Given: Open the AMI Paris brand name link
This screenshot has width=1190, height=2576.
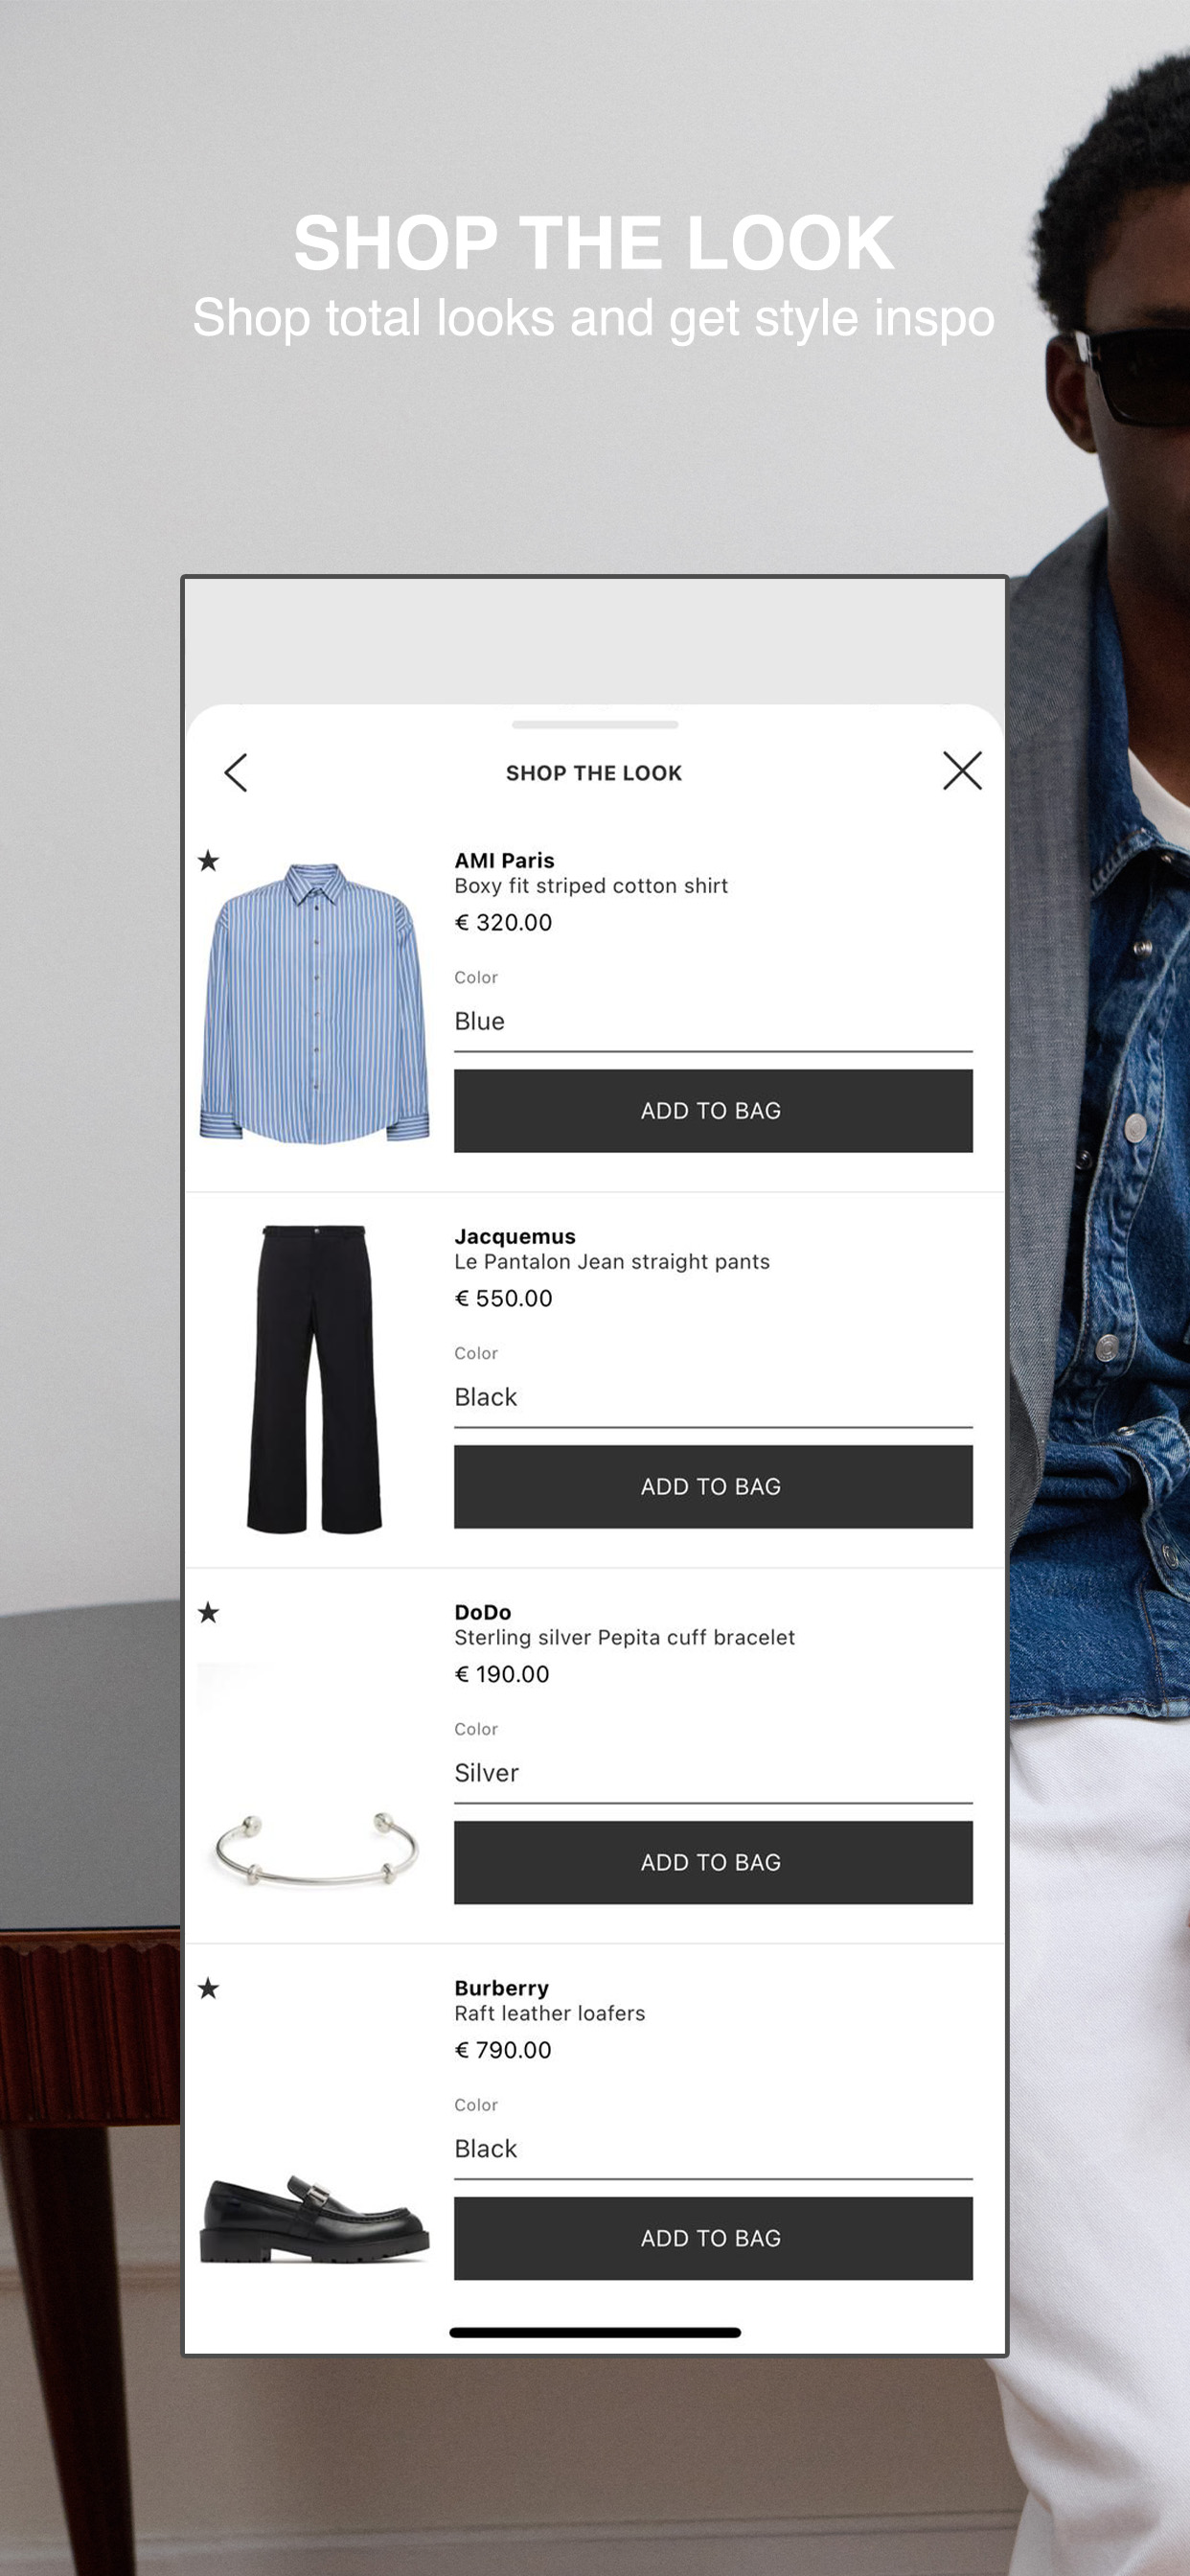Looking at the screenshot, I should [504, 860].
